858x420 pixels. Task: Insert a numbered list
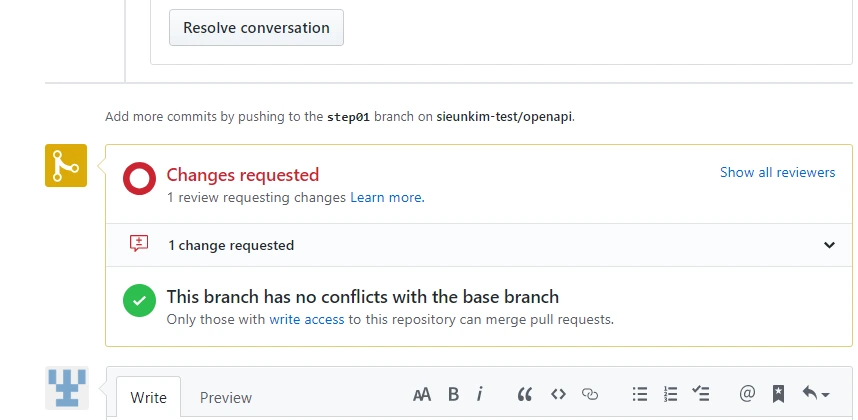[x=671, y=395]
